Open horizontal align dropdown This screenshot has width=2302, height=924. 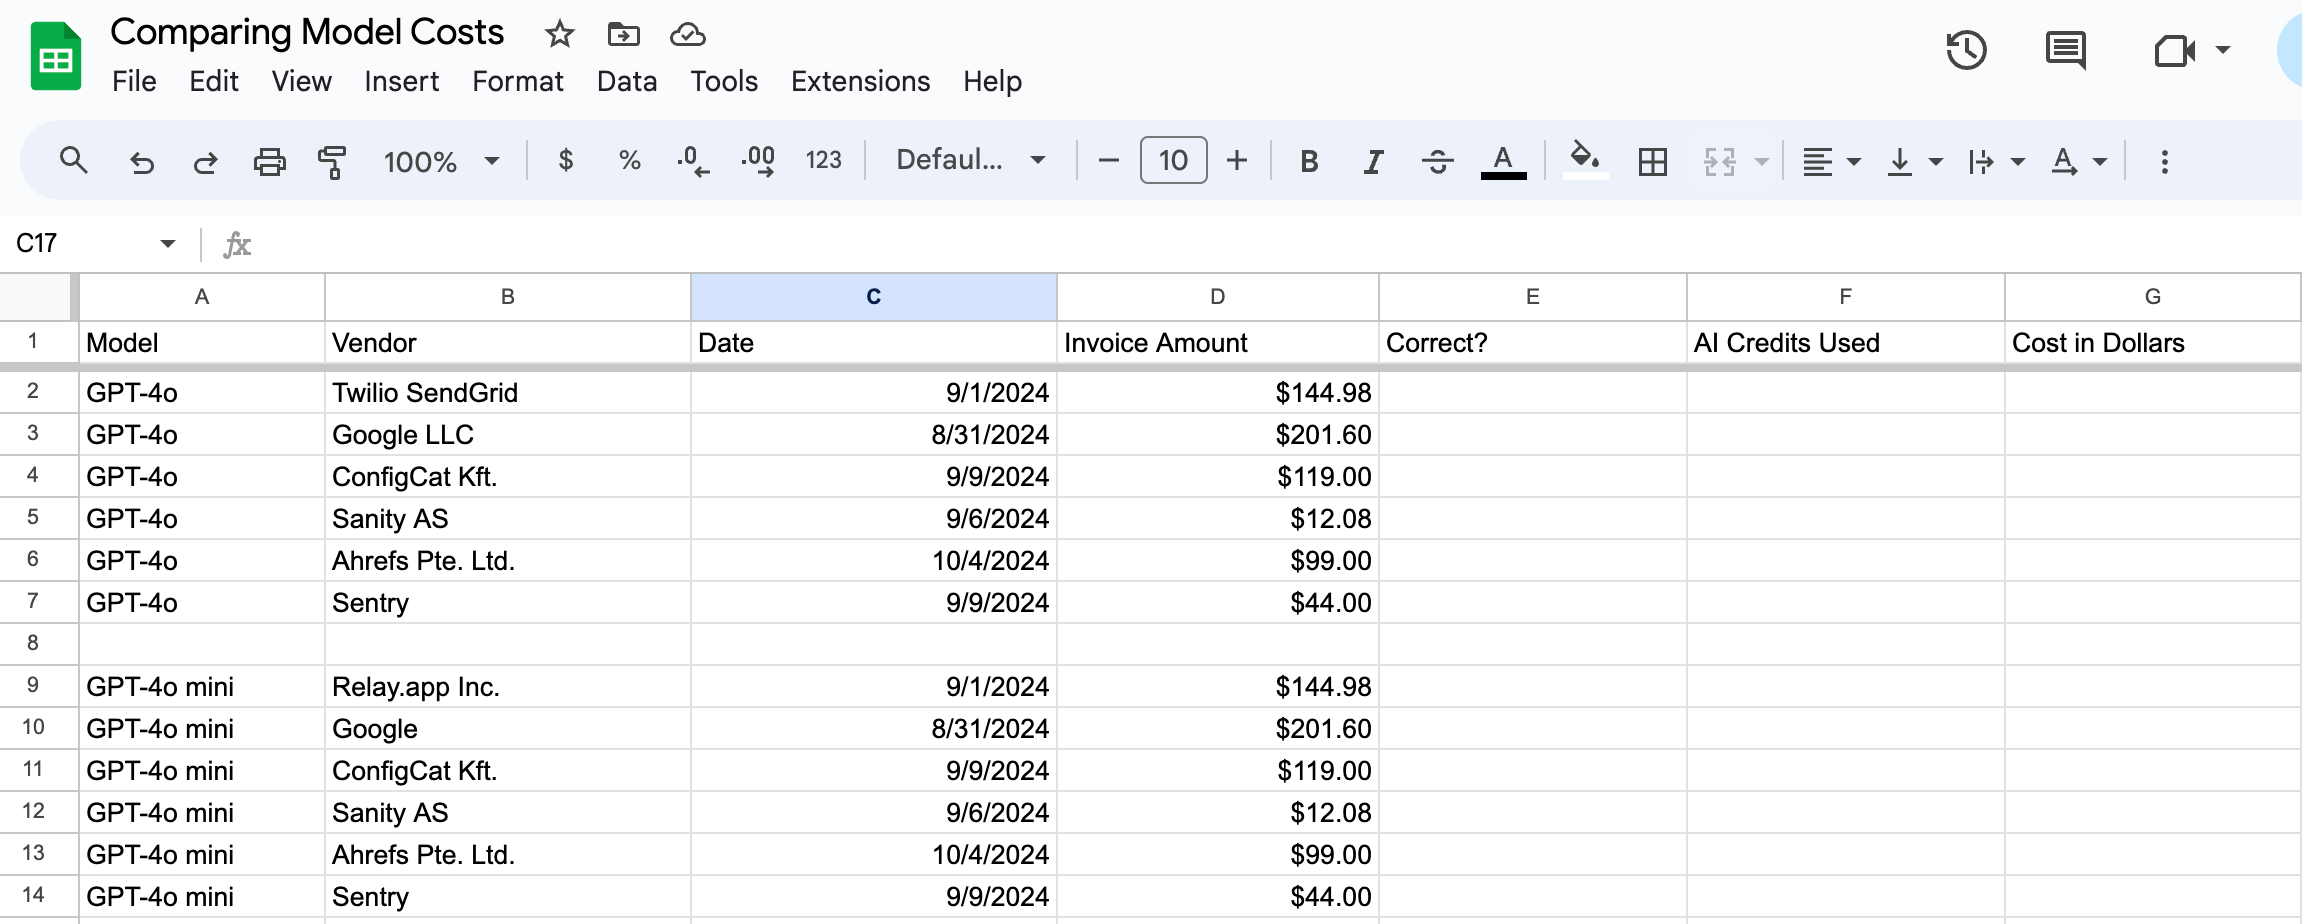[x=1831, y=161]
